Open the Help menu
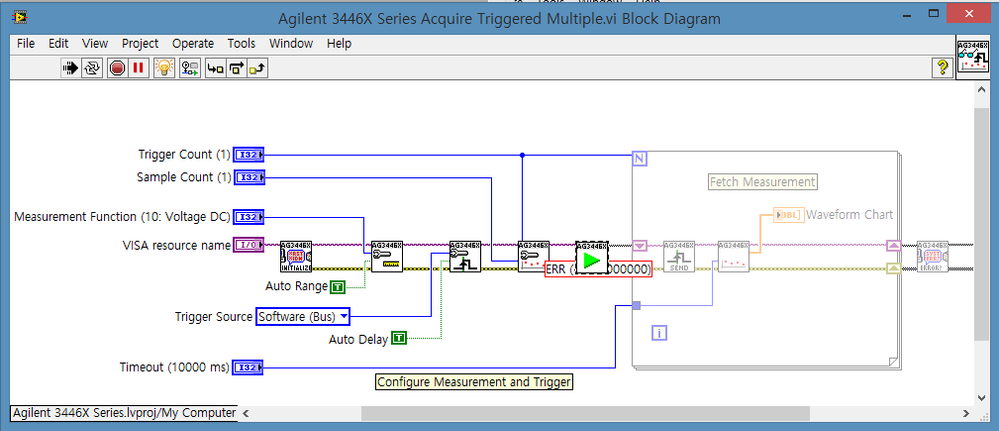Image resolution: width=999 pixels, height=431 pixels. coord(339,43)
